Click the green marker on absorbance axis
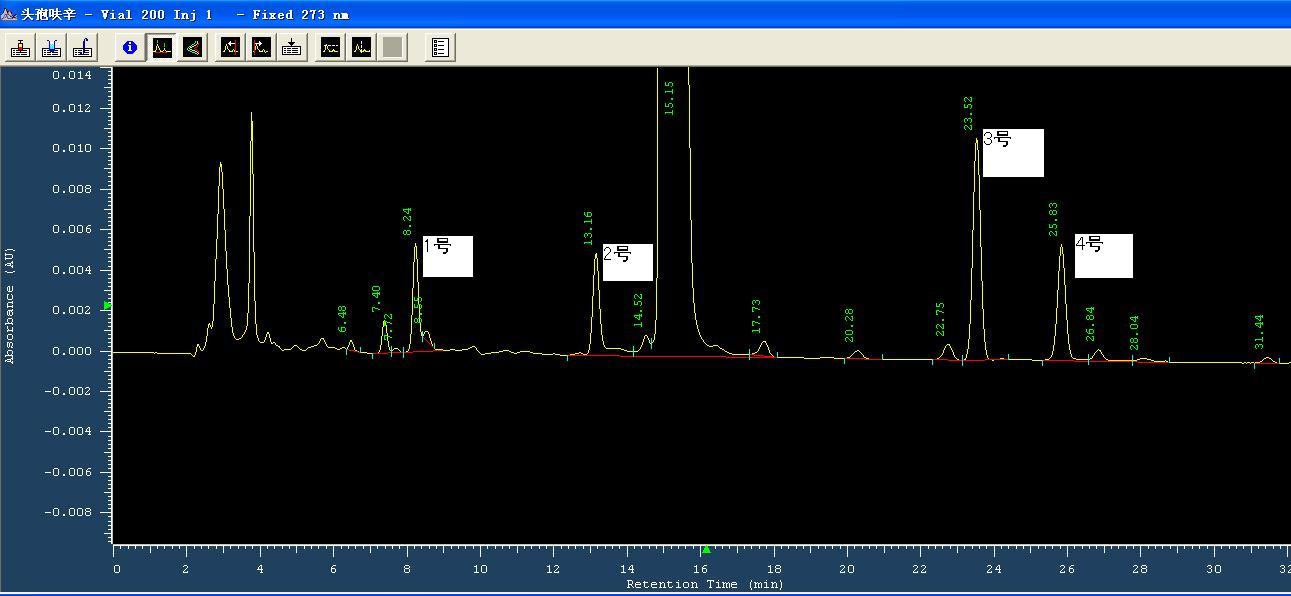 [x=107, y=305]
